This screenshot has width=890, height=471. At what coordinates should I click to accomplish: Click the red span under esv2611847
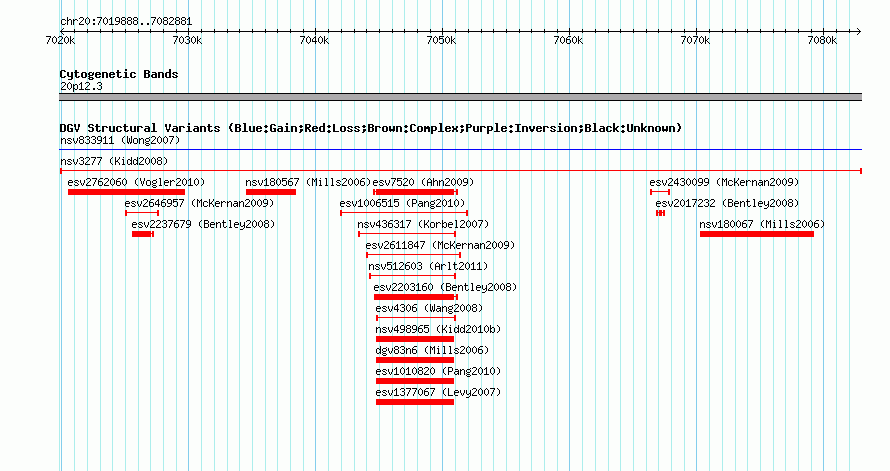tap(413, 255)
